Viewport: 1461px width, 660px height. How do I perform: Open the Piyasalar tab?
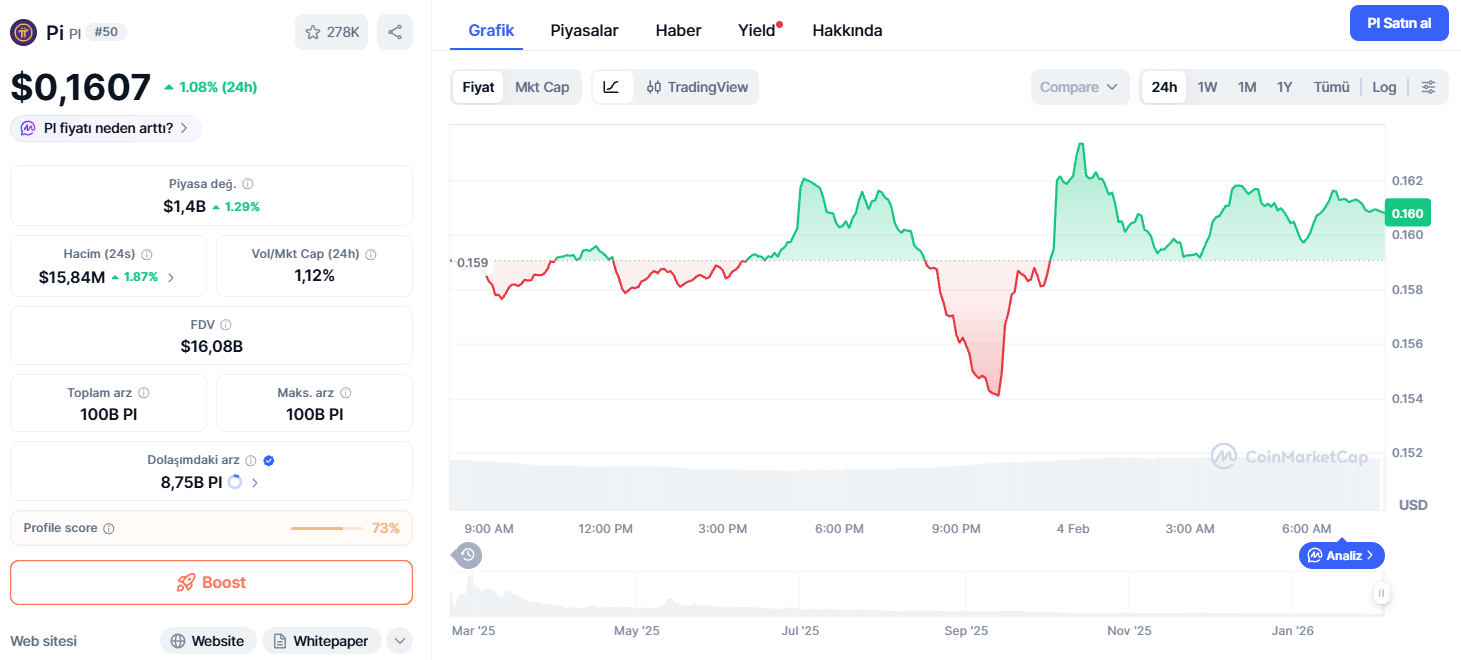[x=584, y=30]
